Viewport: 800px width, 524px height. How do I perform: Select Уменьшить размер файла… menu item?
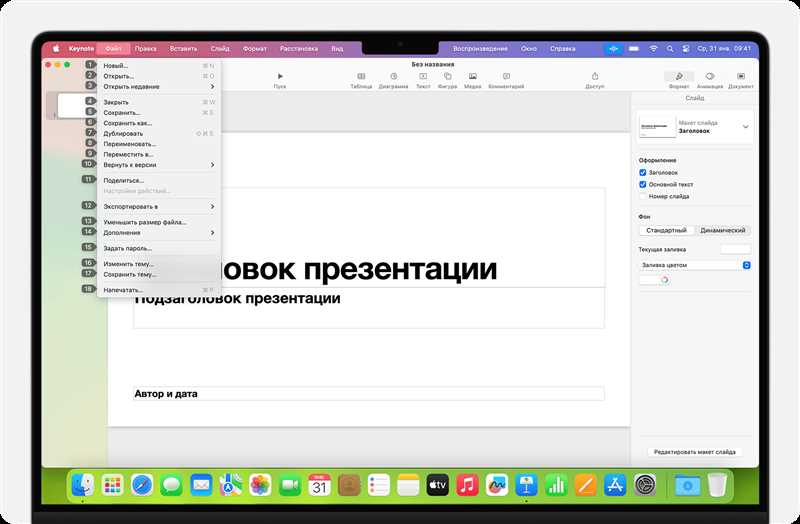pos(159,222)
